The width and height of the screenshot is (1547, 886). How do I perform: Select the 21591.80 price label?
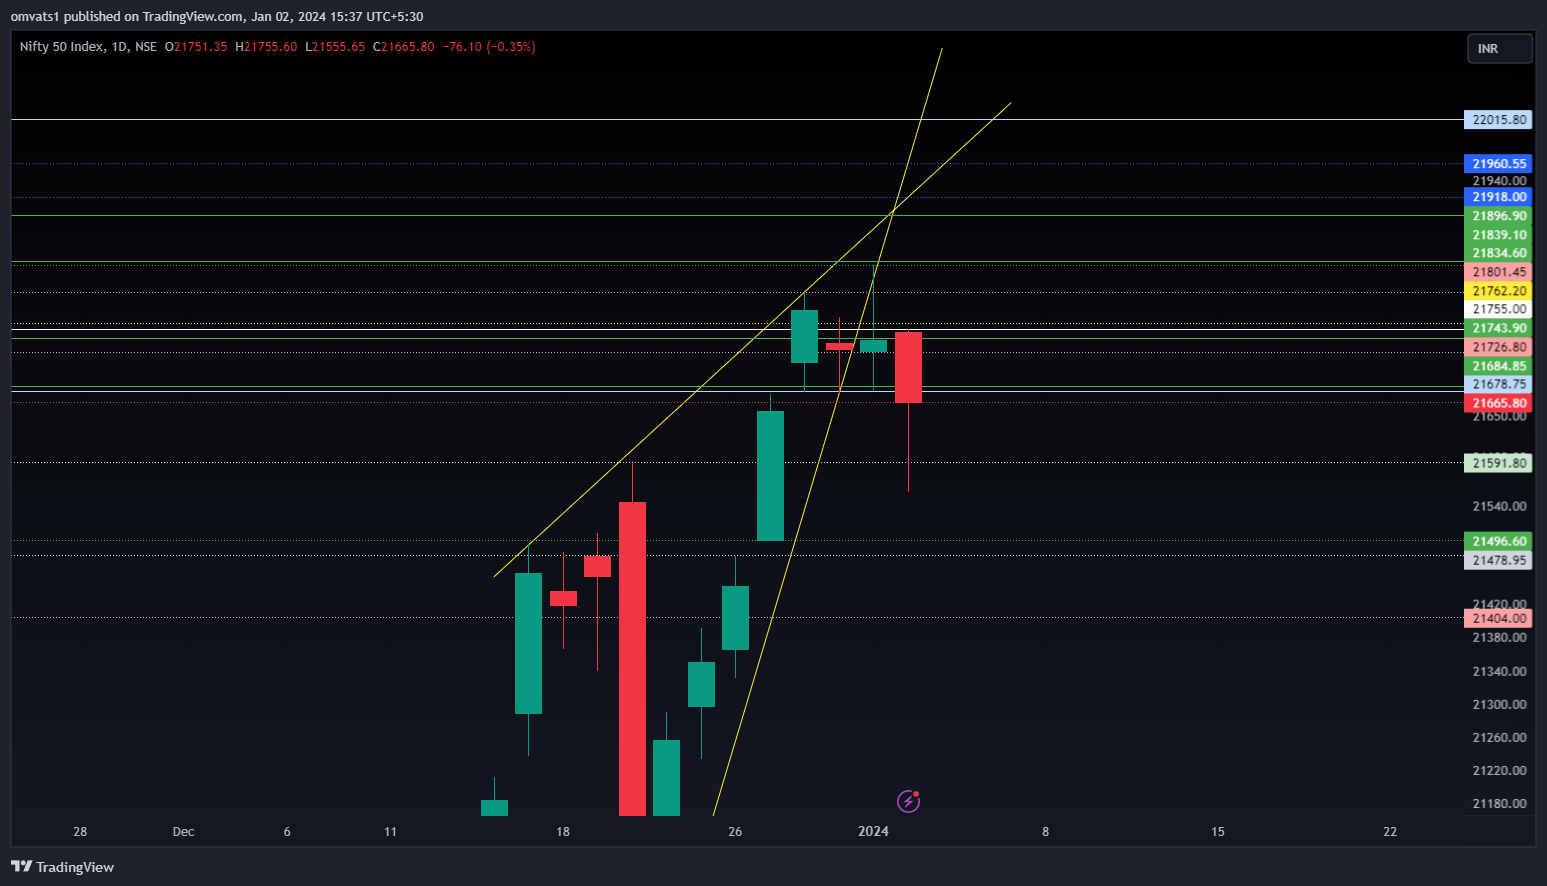pyautogui.click(x=1498, y=463)
